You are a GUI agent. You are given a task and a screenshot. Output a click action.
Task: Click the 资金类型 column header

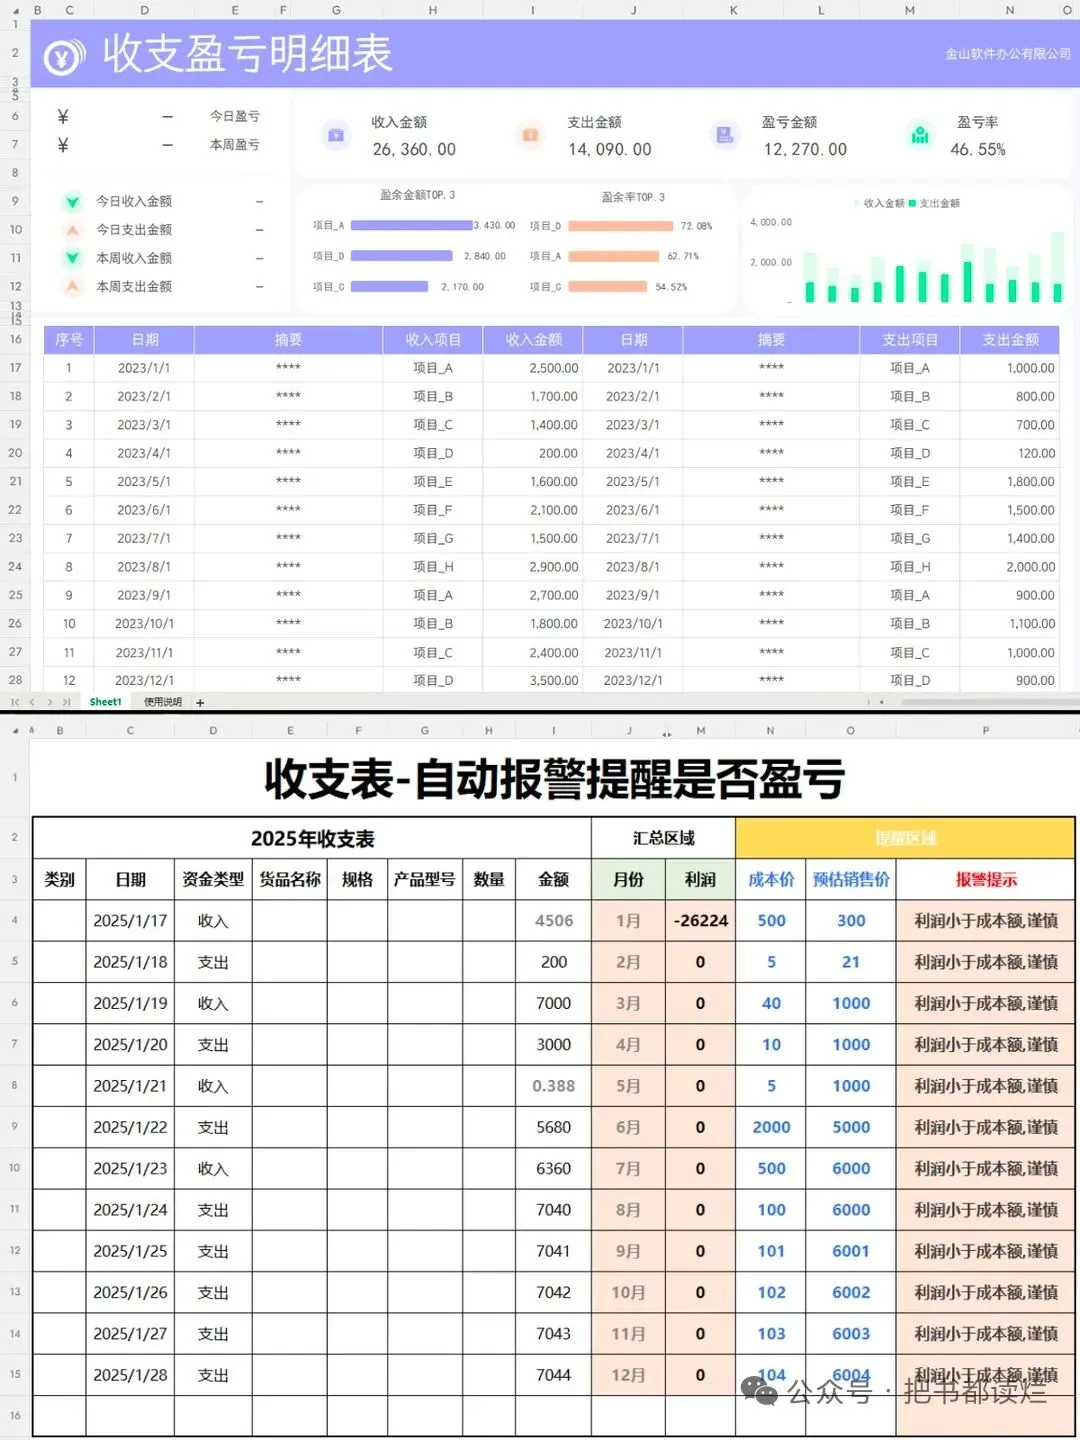point(213,880)
